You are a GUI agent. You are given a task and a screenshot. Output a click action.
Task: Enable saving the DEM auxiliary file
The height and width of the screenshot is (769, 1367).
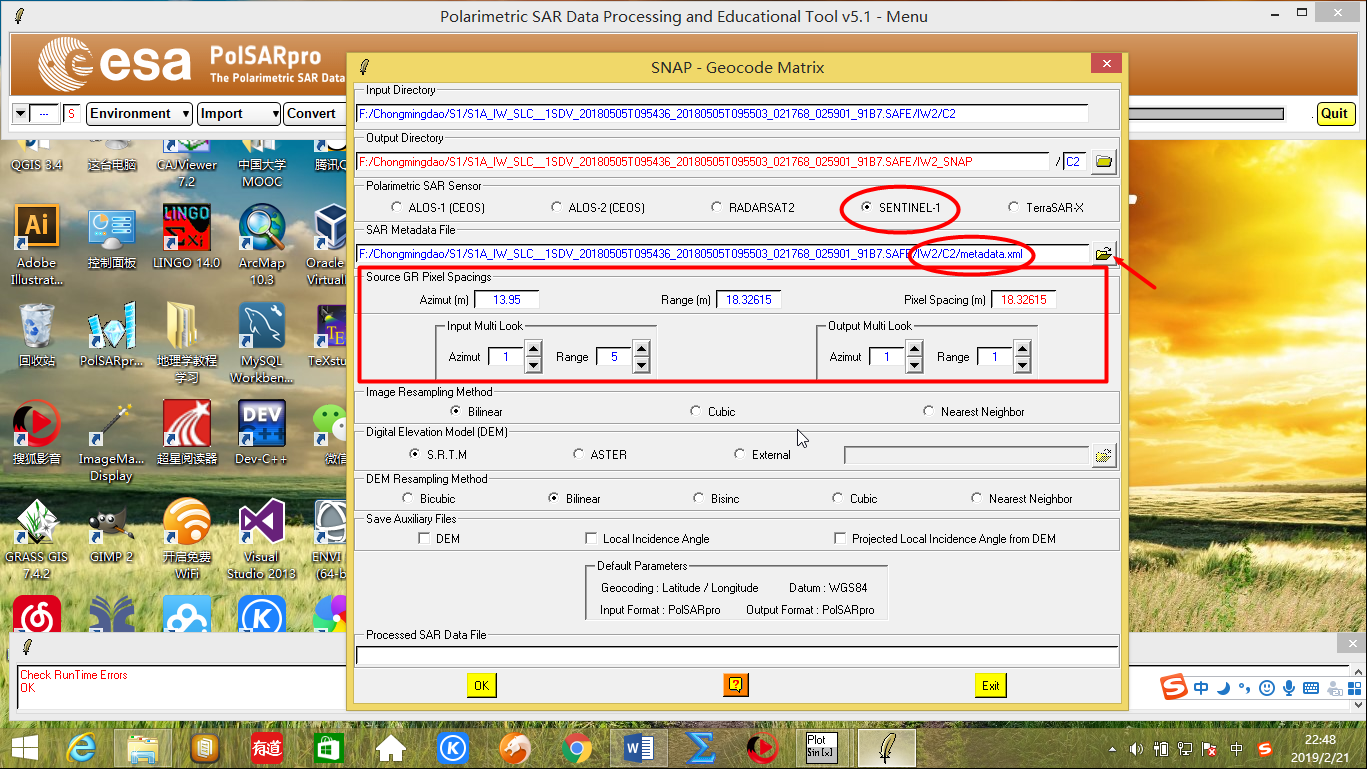[424, 538]
